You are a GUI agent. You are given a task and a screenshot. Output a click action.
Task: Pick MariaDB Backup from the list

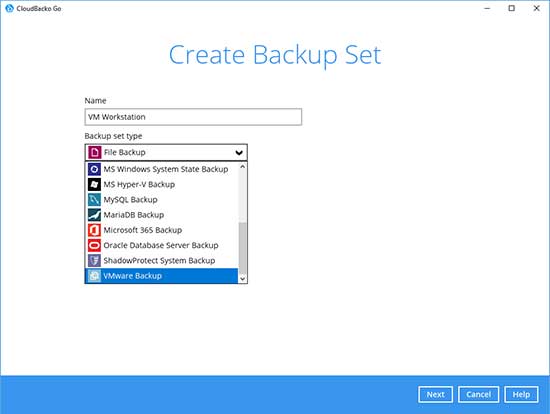click(162, 215)
